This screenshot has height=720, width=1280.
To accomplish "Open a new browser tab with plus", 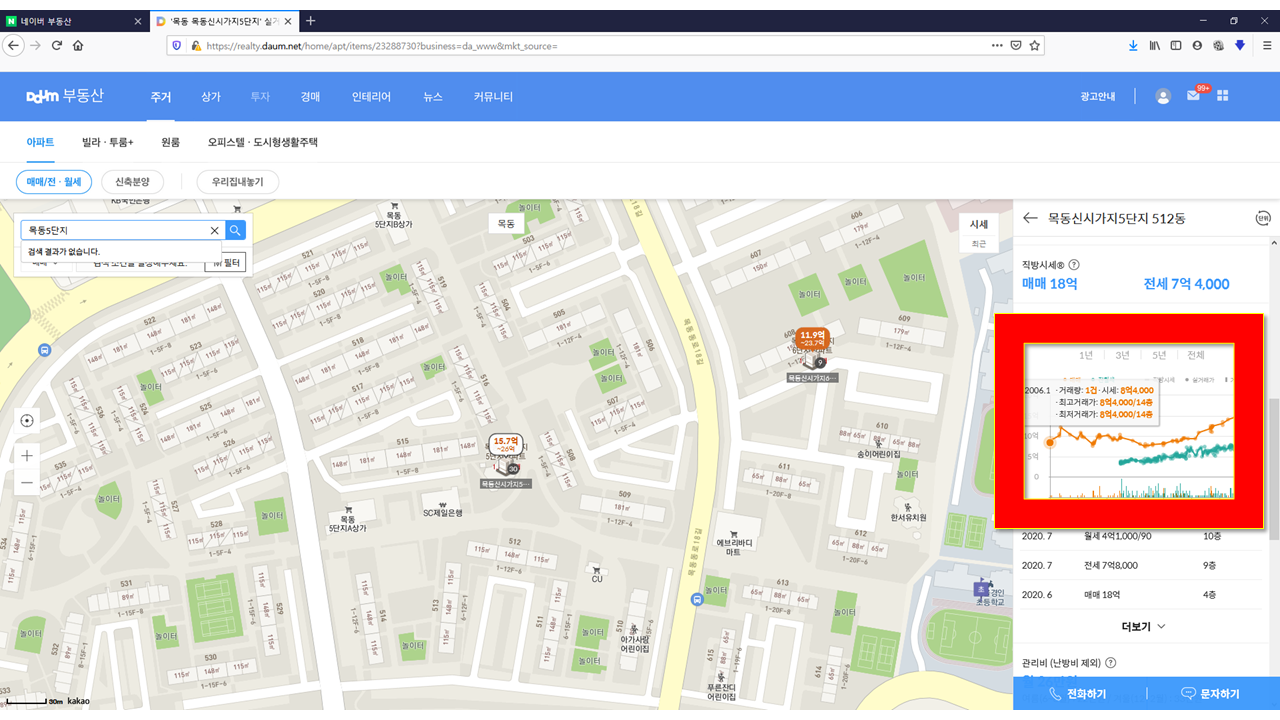I will (x=311, y=20).
